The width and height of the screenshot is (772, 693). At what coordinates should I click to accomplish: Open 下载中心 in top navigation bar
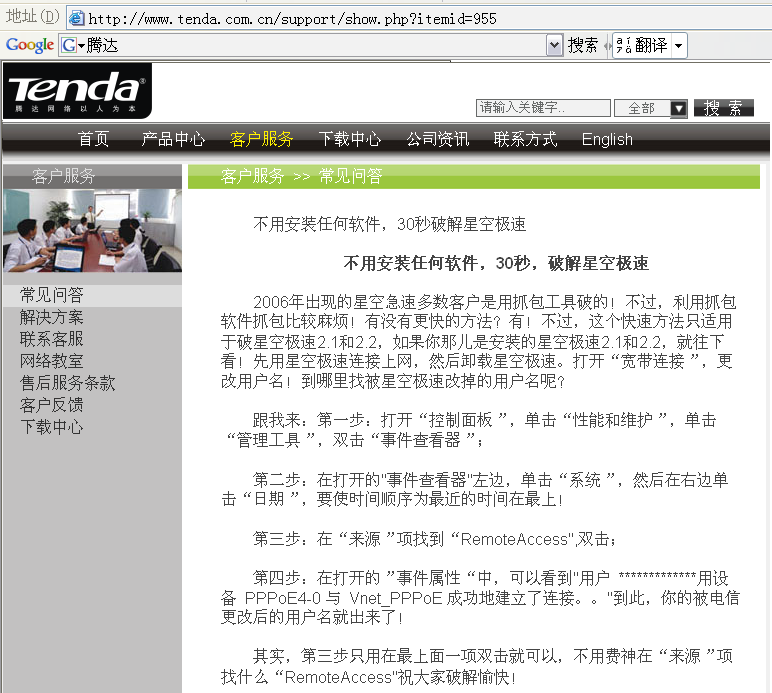(x=350, y=139)
